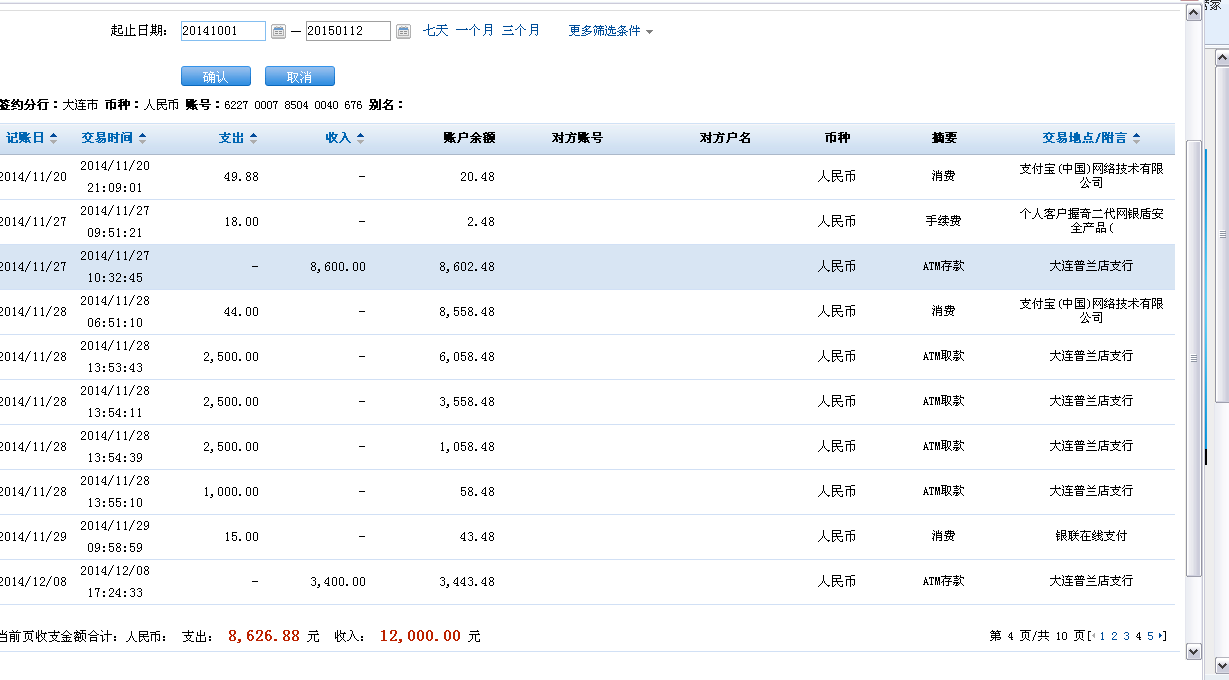The image size is (1229, 680).
Task: Select the 一个月 date range
Action: click(474, 31)
